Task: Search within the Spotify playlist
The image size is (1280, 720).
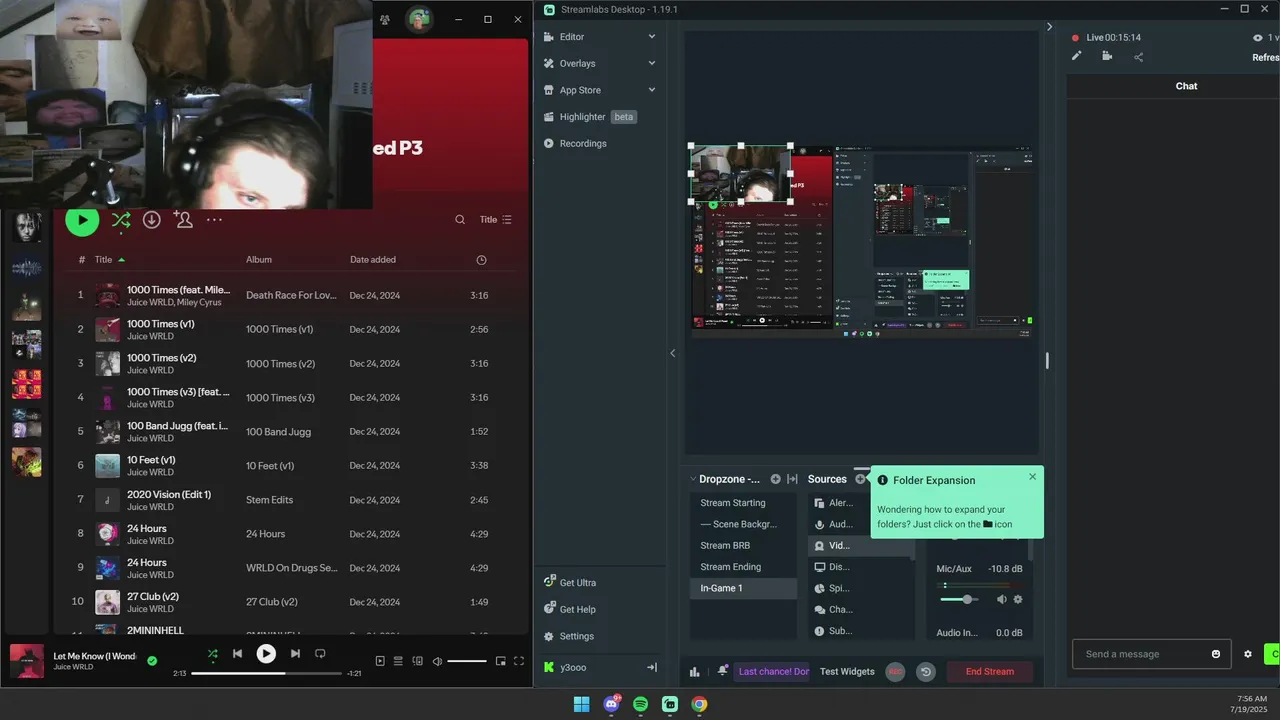Action: pos(460,220)
